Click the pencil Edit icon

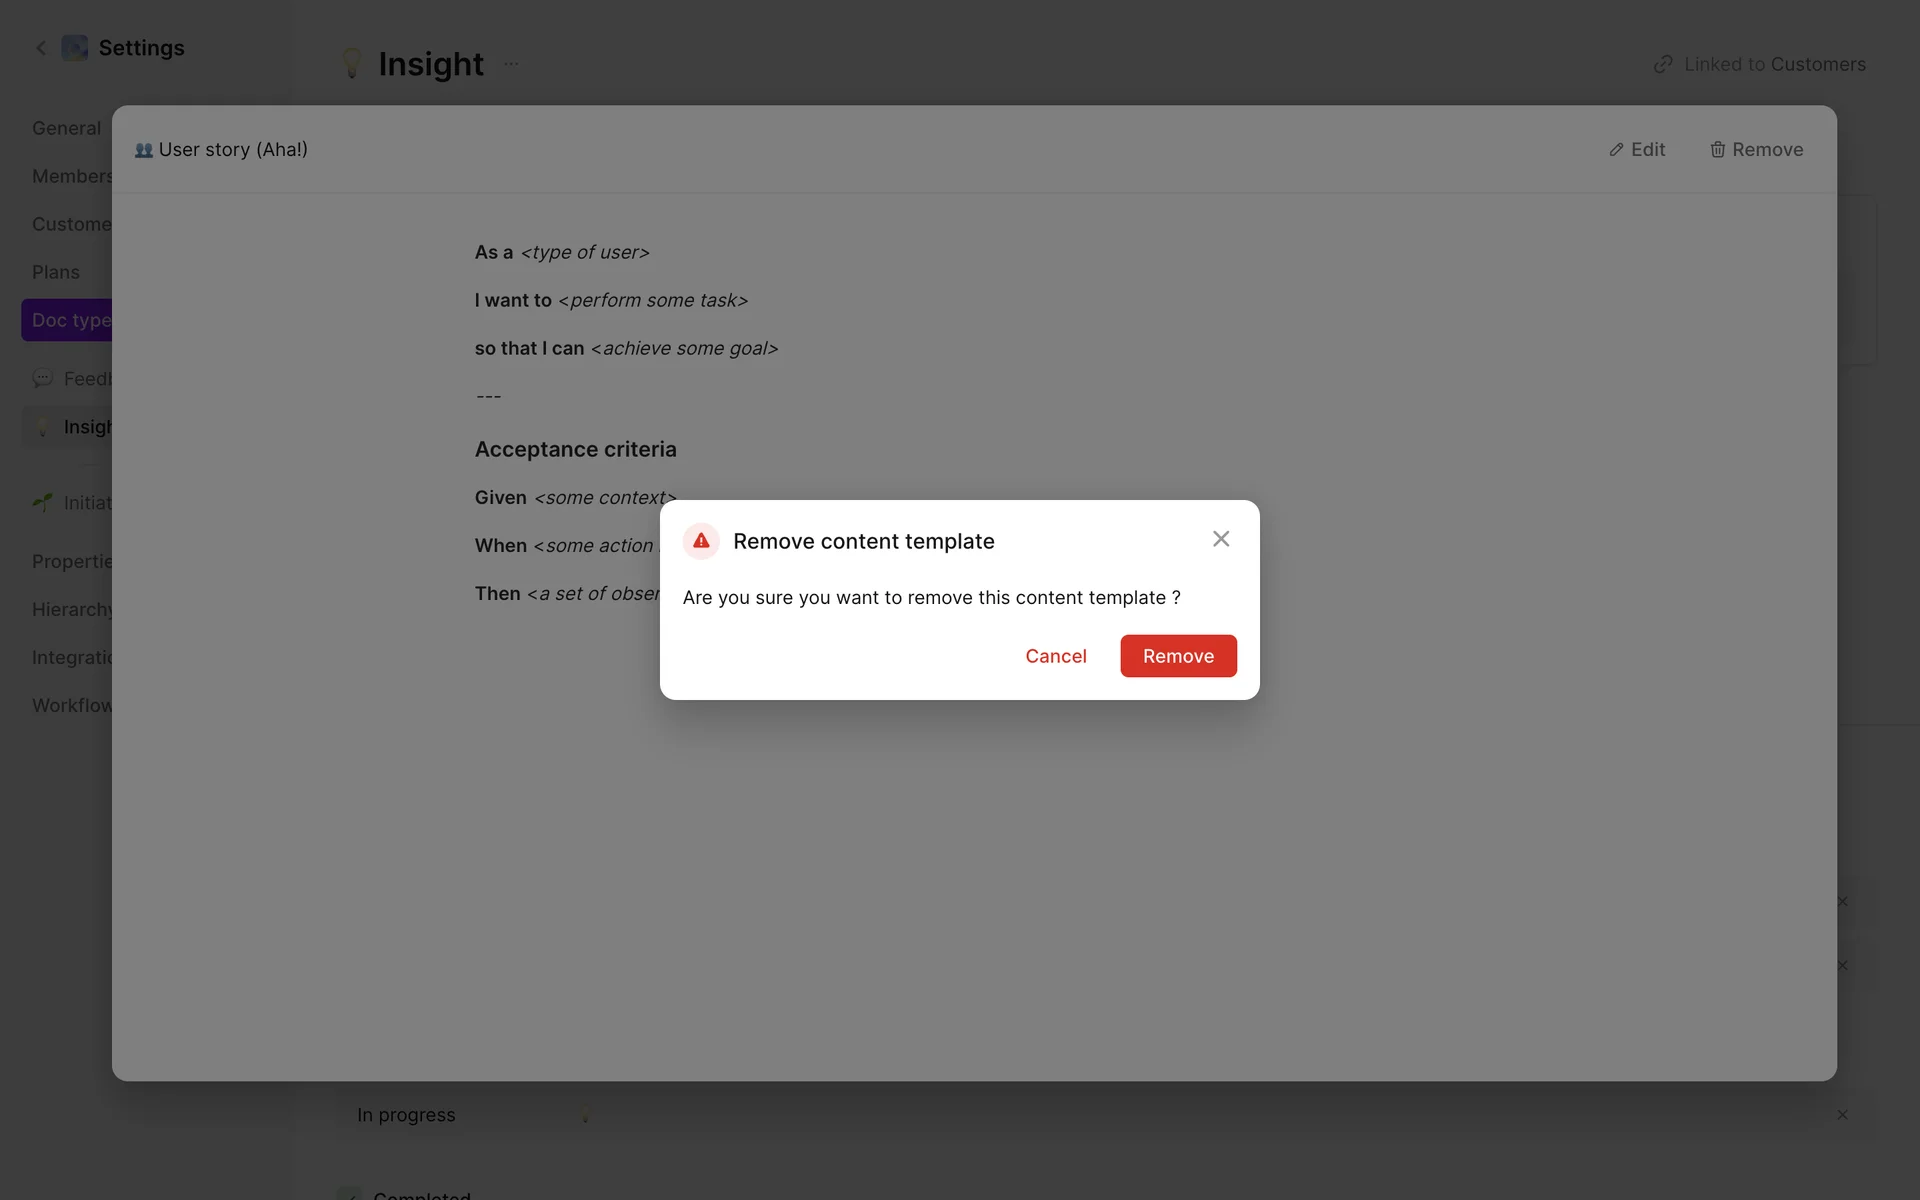click(1616, 150)
